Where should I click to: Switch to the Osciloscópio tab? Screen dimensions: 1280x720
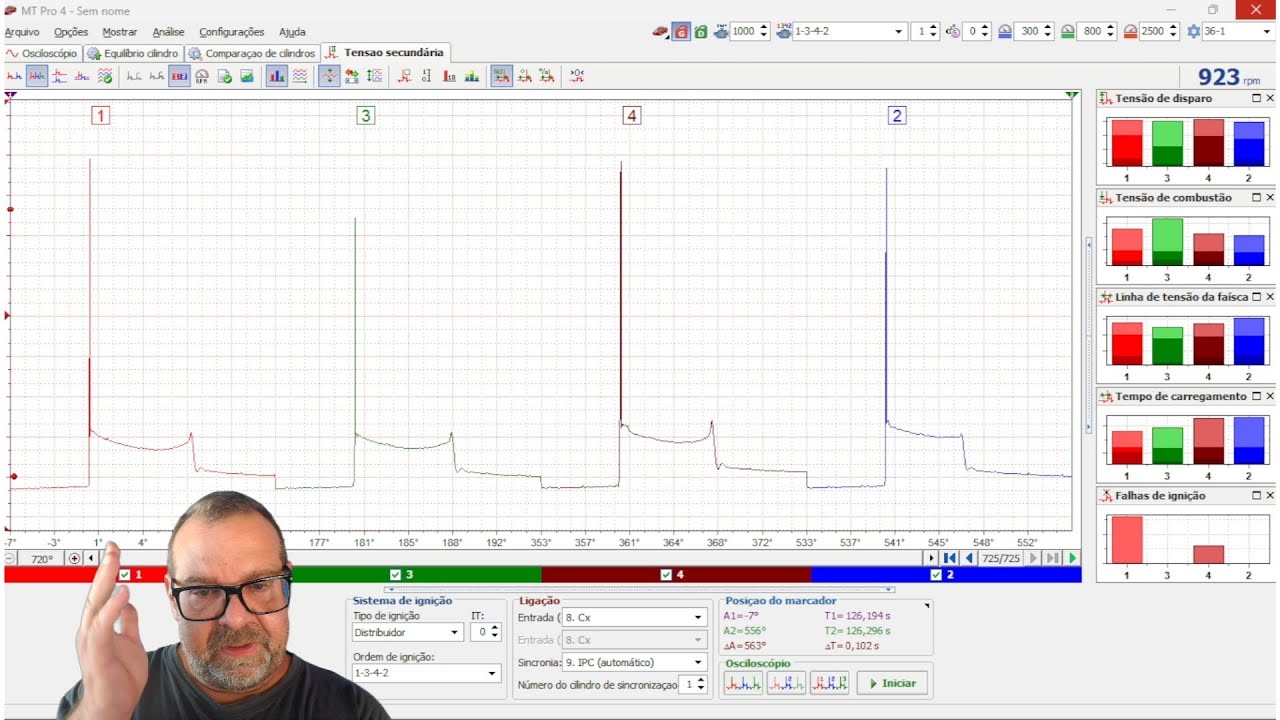(x=42, y=53)
